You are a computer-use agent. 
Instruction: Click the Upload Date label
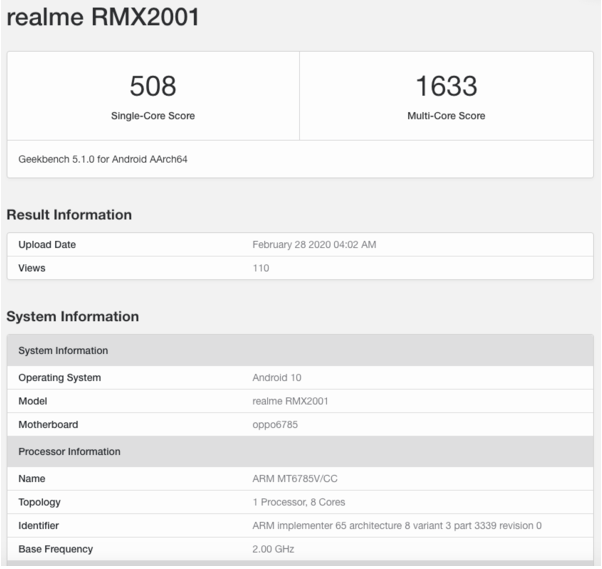47,245
